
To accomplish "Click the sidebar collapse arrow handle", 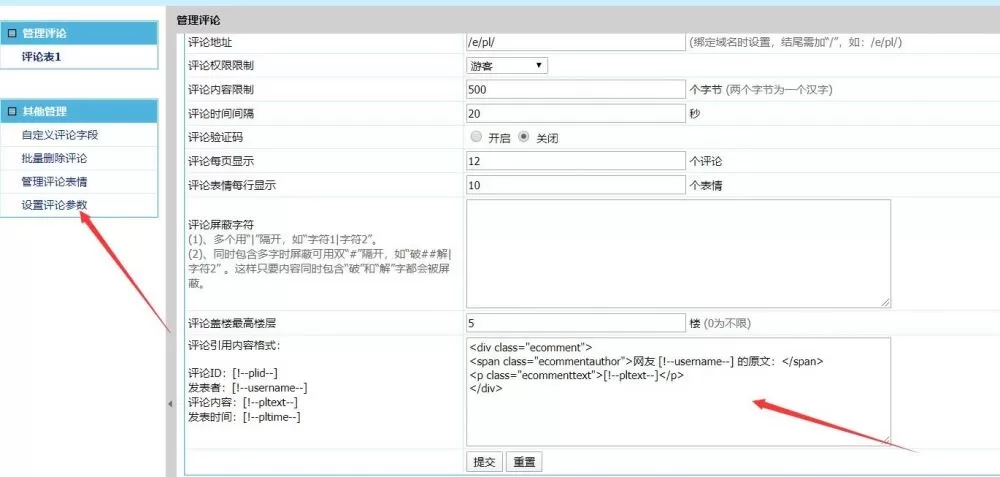I will (170, 404).
